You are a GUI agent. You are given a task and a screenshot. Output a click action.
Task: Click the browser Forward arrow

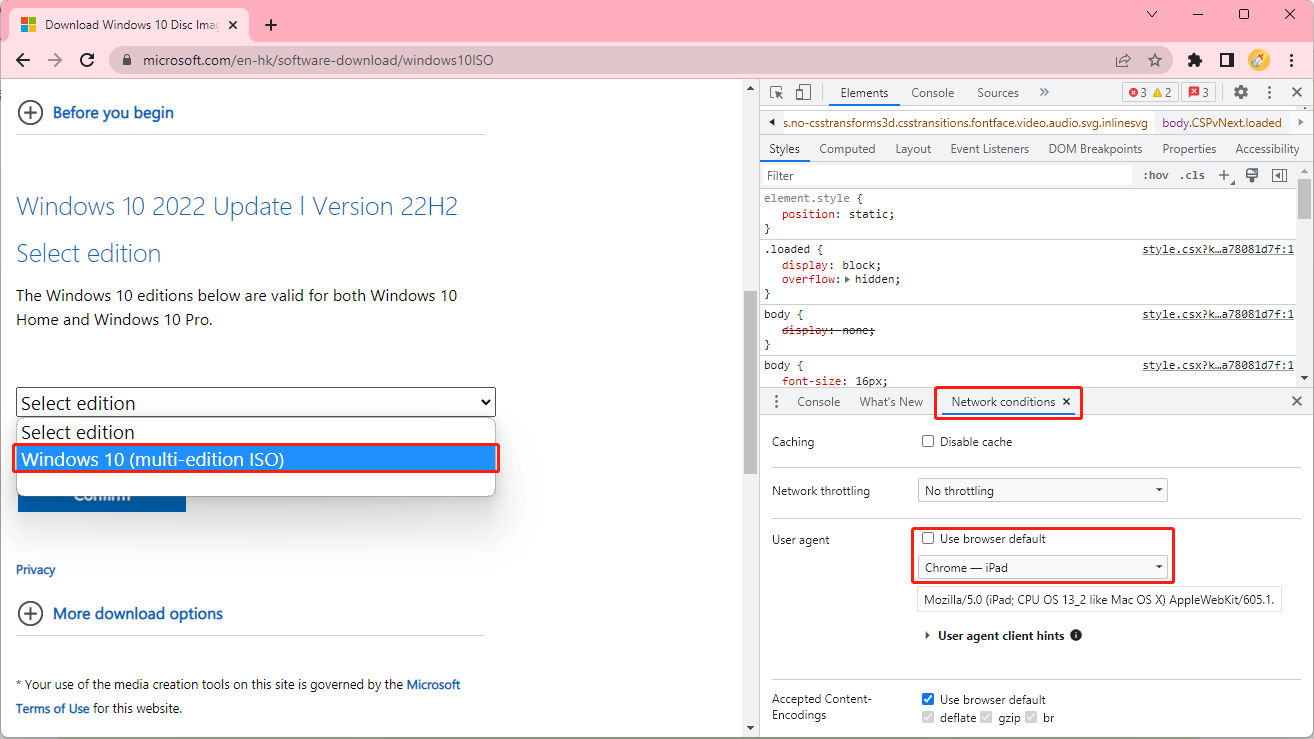pyautogui.click(x=55, y=60)
